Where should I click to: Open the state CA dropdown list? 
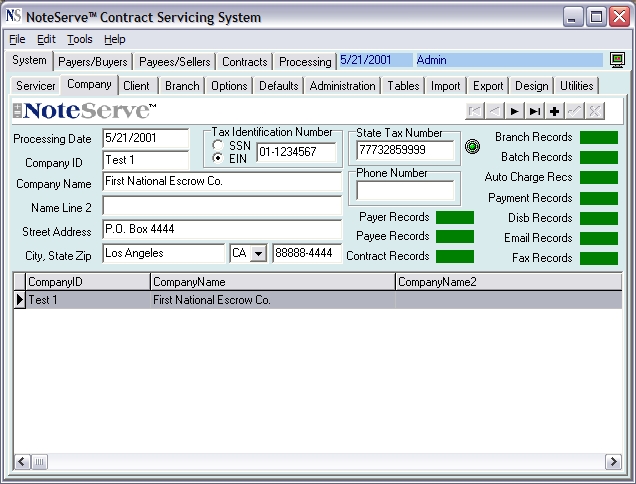click(258, 254)
